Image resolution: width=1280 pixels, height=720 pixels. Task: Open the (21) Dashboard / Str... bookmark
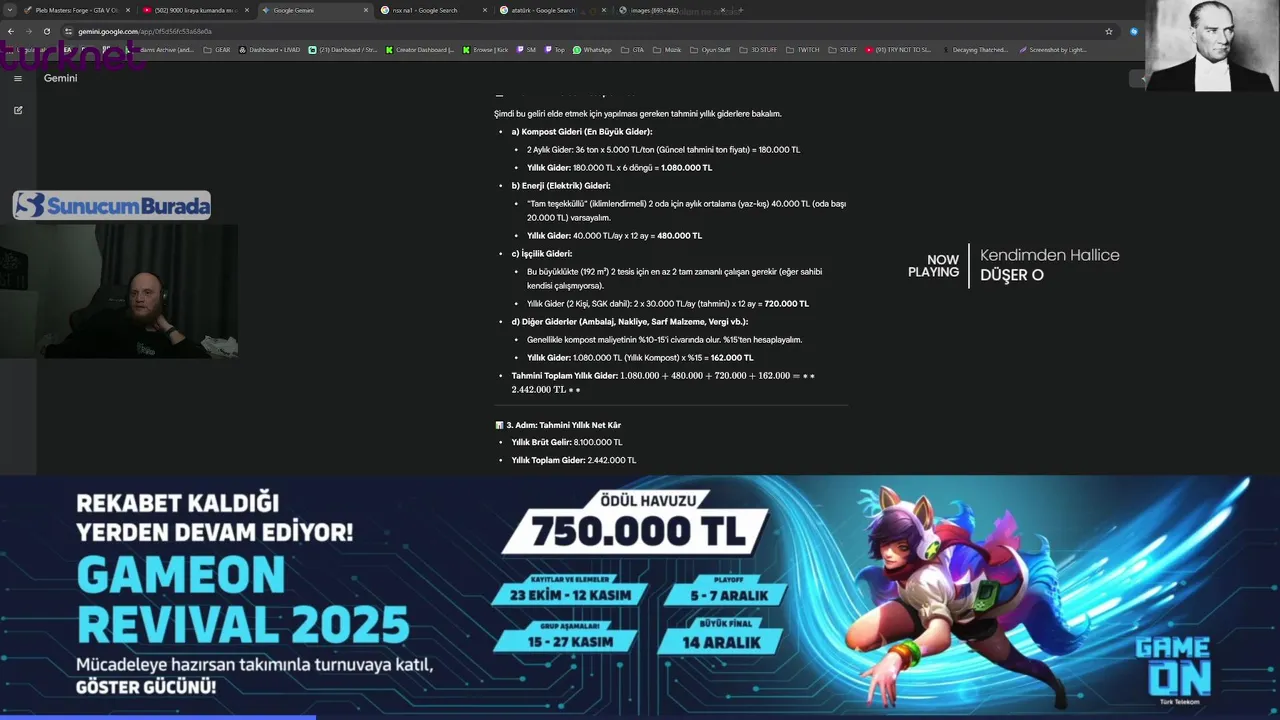click(343, 49)
